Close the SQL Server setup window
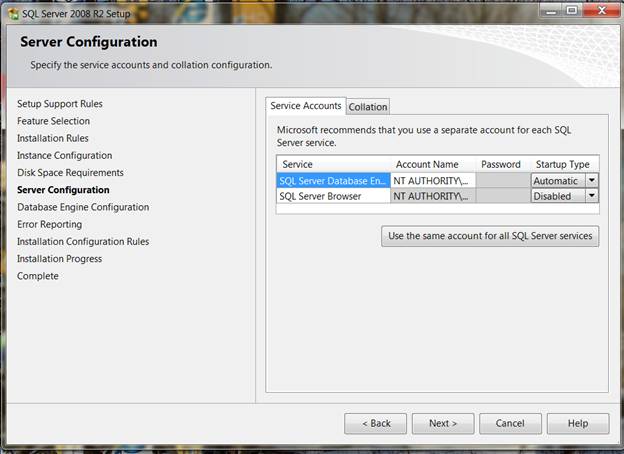Image resolution: width=624 pixels, height=454 pixels. pos(602,11)
